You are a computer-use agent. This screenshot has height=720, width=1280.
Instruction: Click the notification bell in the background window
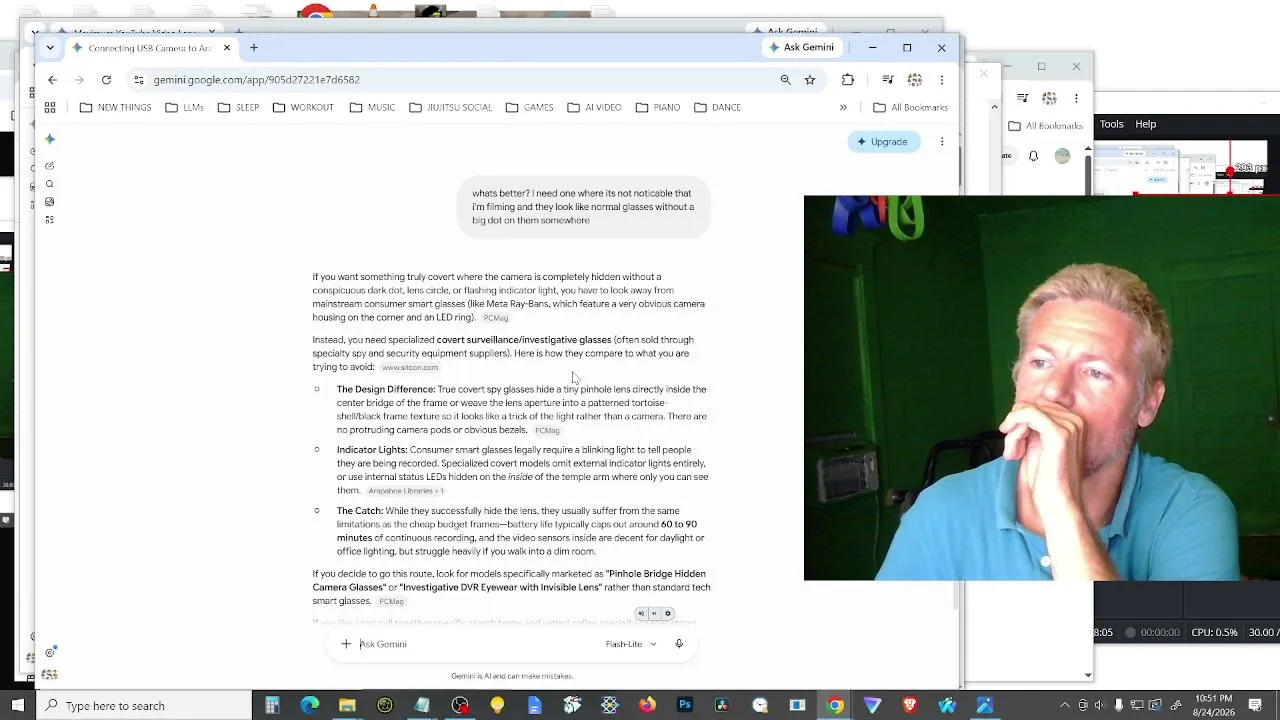coord(1033,156)
